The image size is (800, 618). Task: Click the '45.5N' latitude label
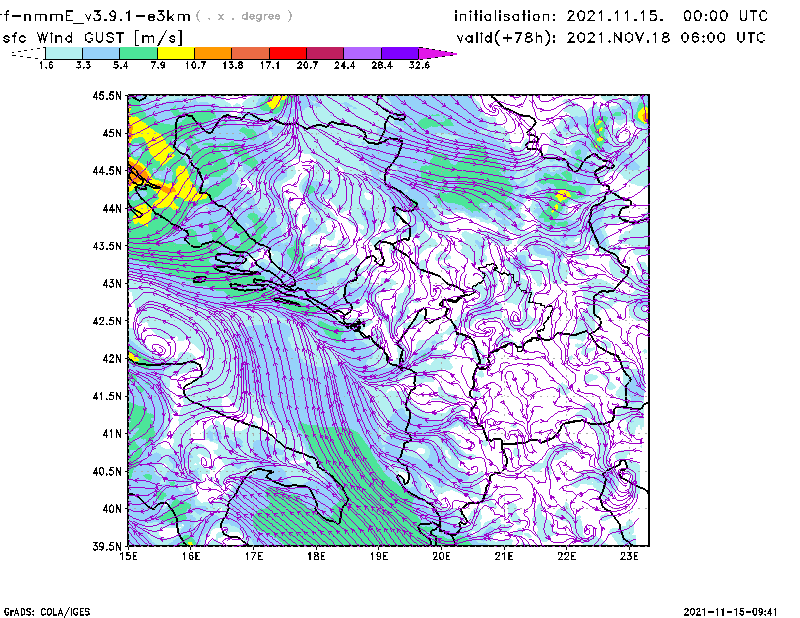107,95
